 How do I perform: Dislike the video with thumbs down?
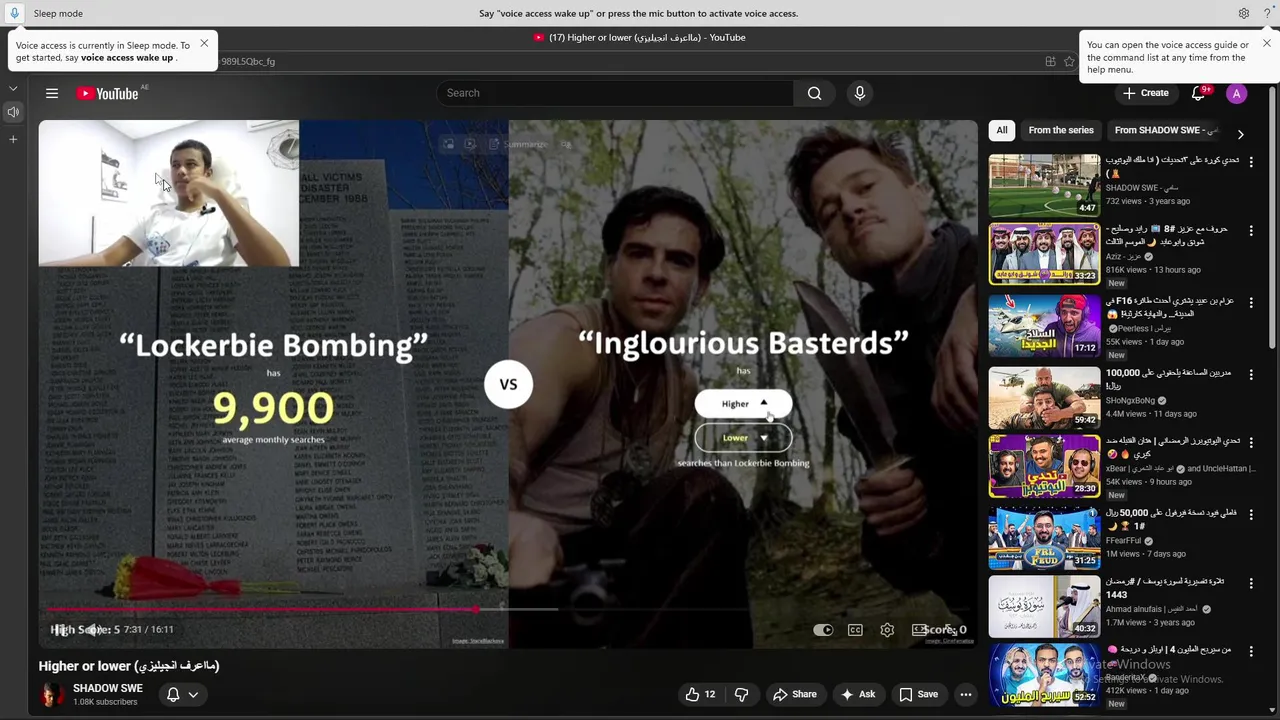[742, 694]
